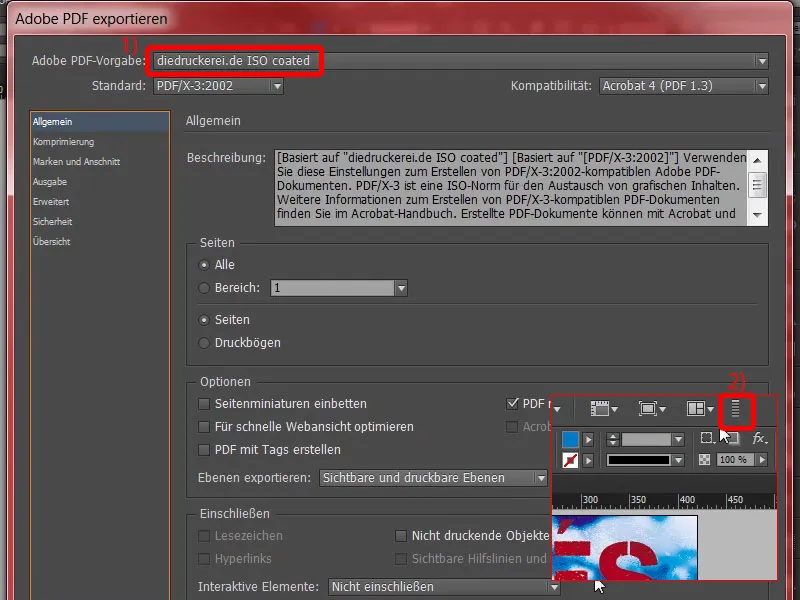The width and height of the screenshot is (800, 600).
Task: Open the stroke style dropdown arrow
Action: [x=678, y=460]
